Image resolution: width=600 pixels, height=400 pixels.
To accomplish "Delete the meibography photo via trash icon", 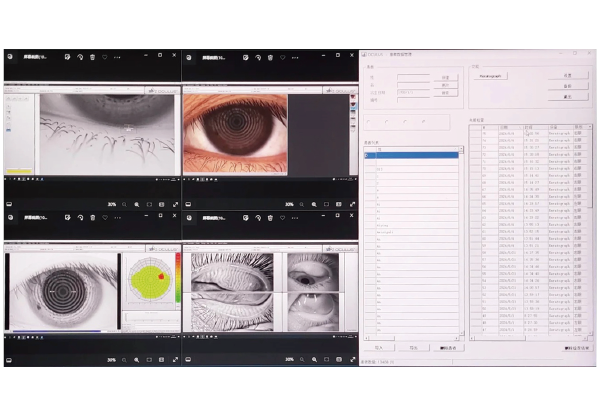I will click(270, 218).
